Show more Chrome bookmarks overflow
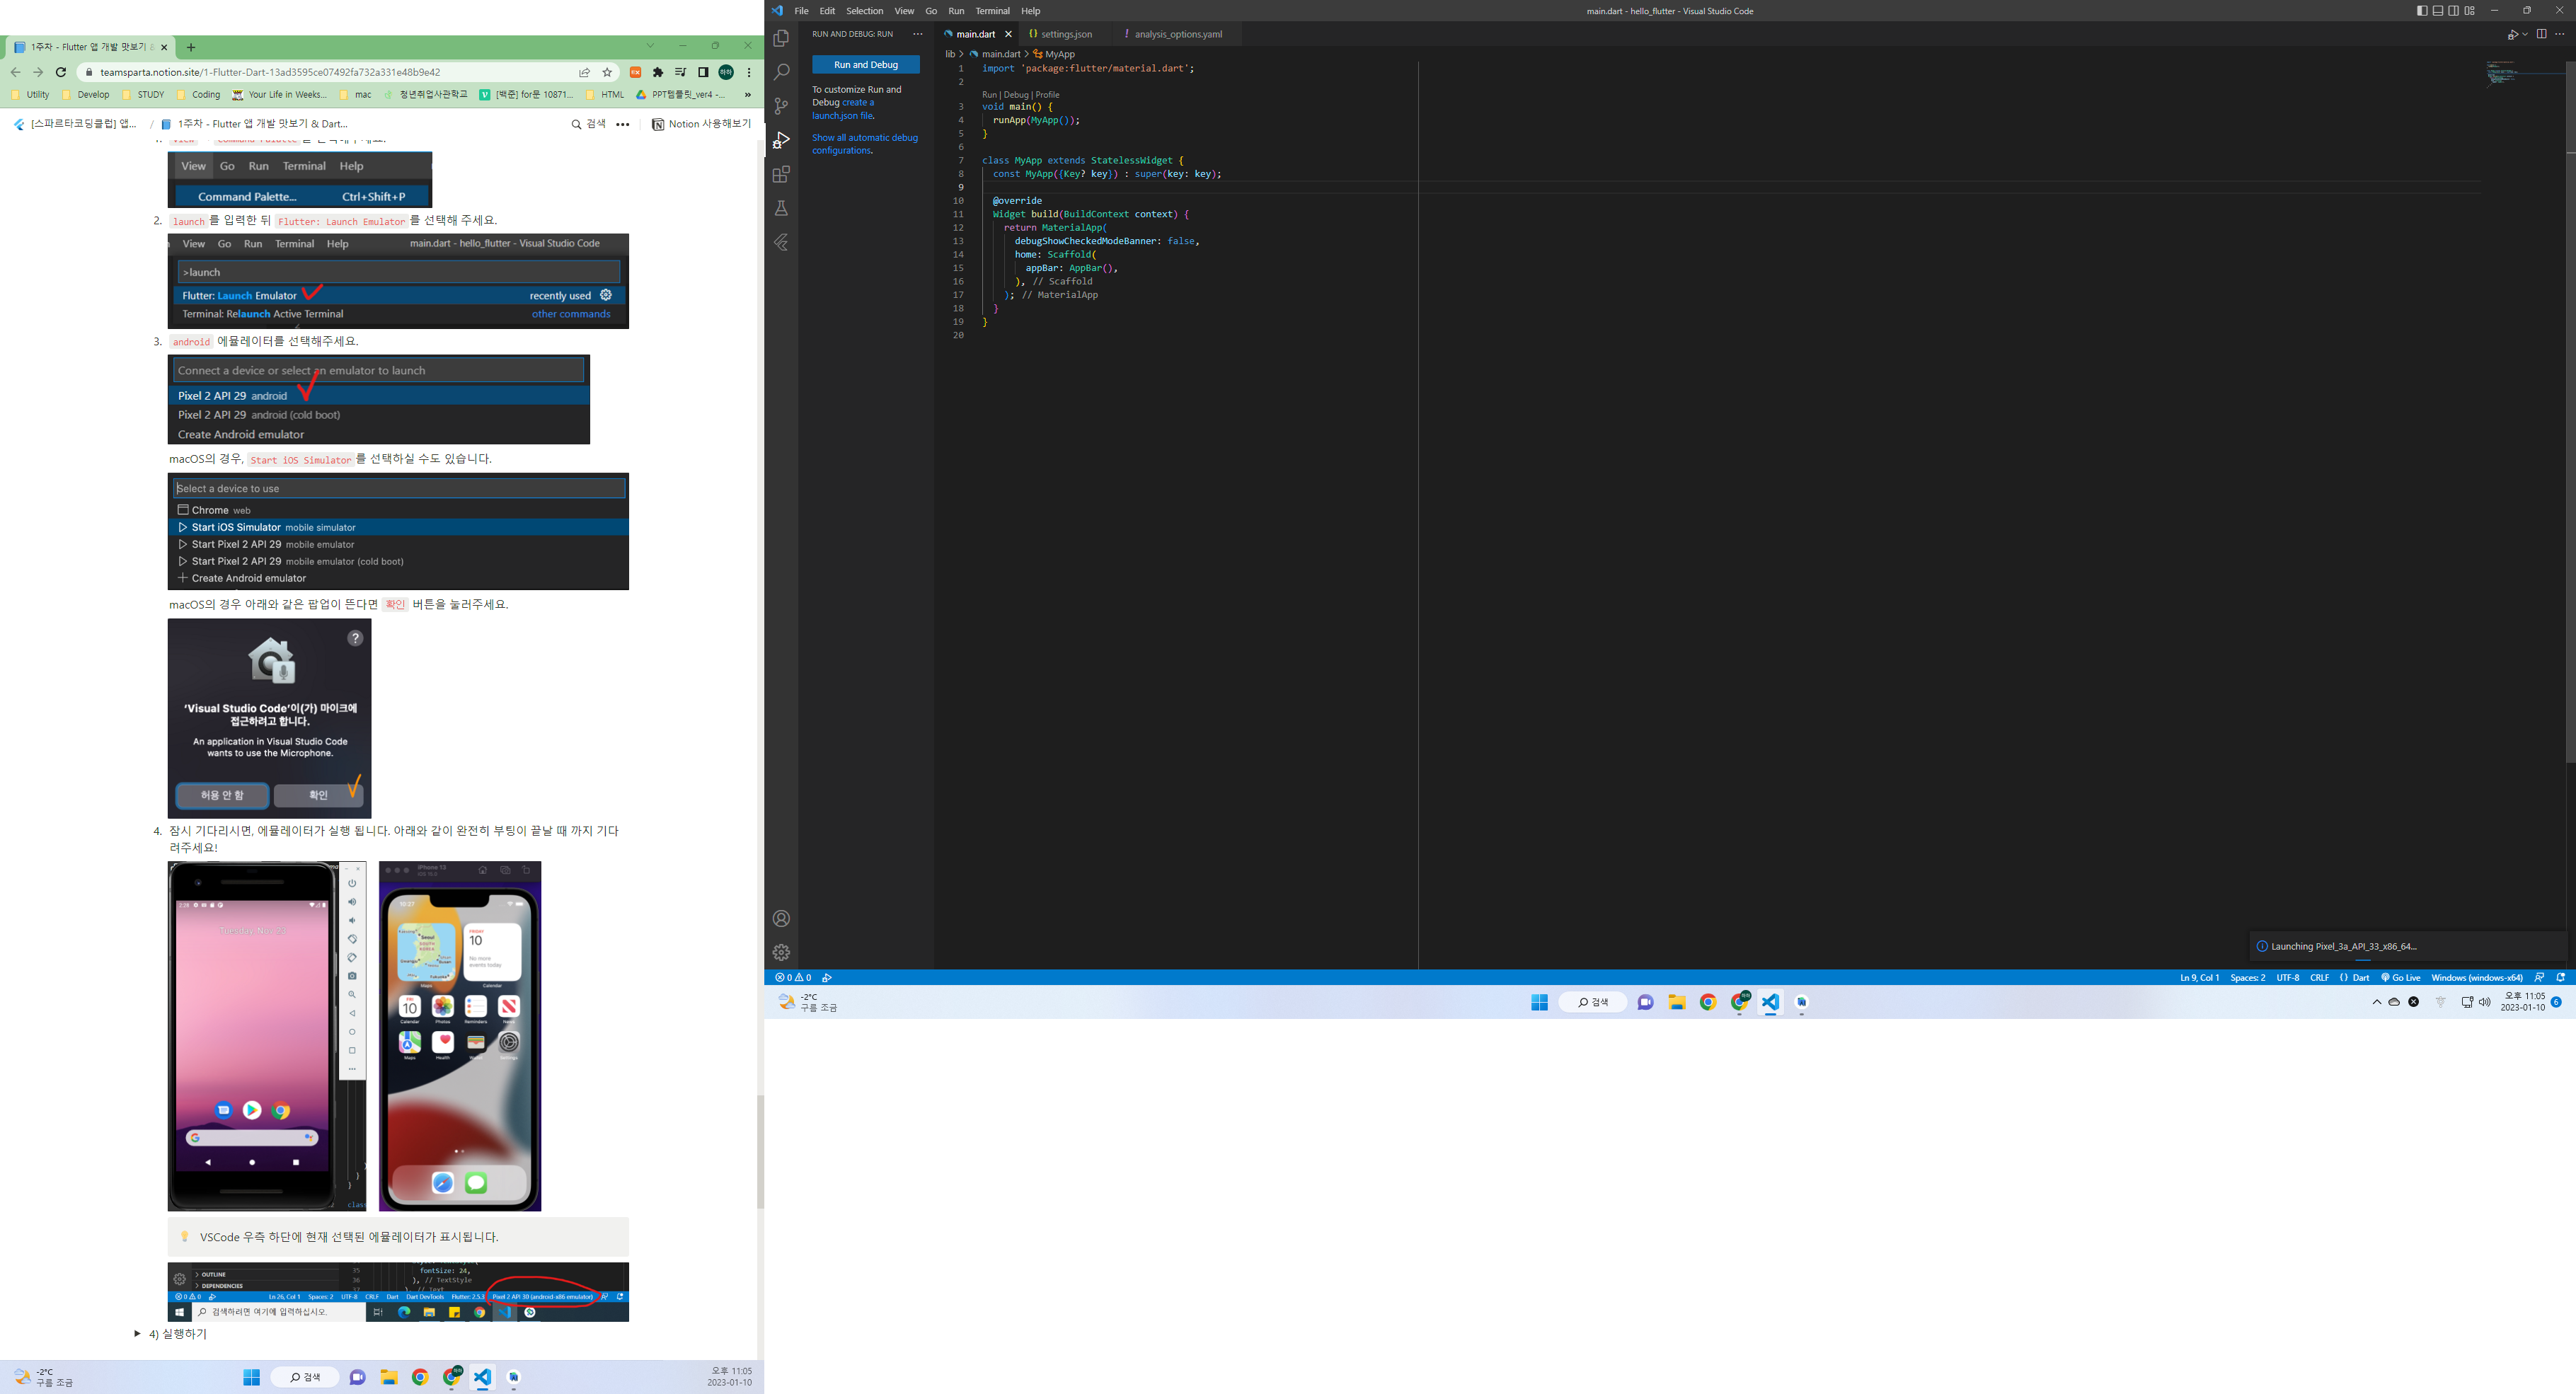 point(747,95)
